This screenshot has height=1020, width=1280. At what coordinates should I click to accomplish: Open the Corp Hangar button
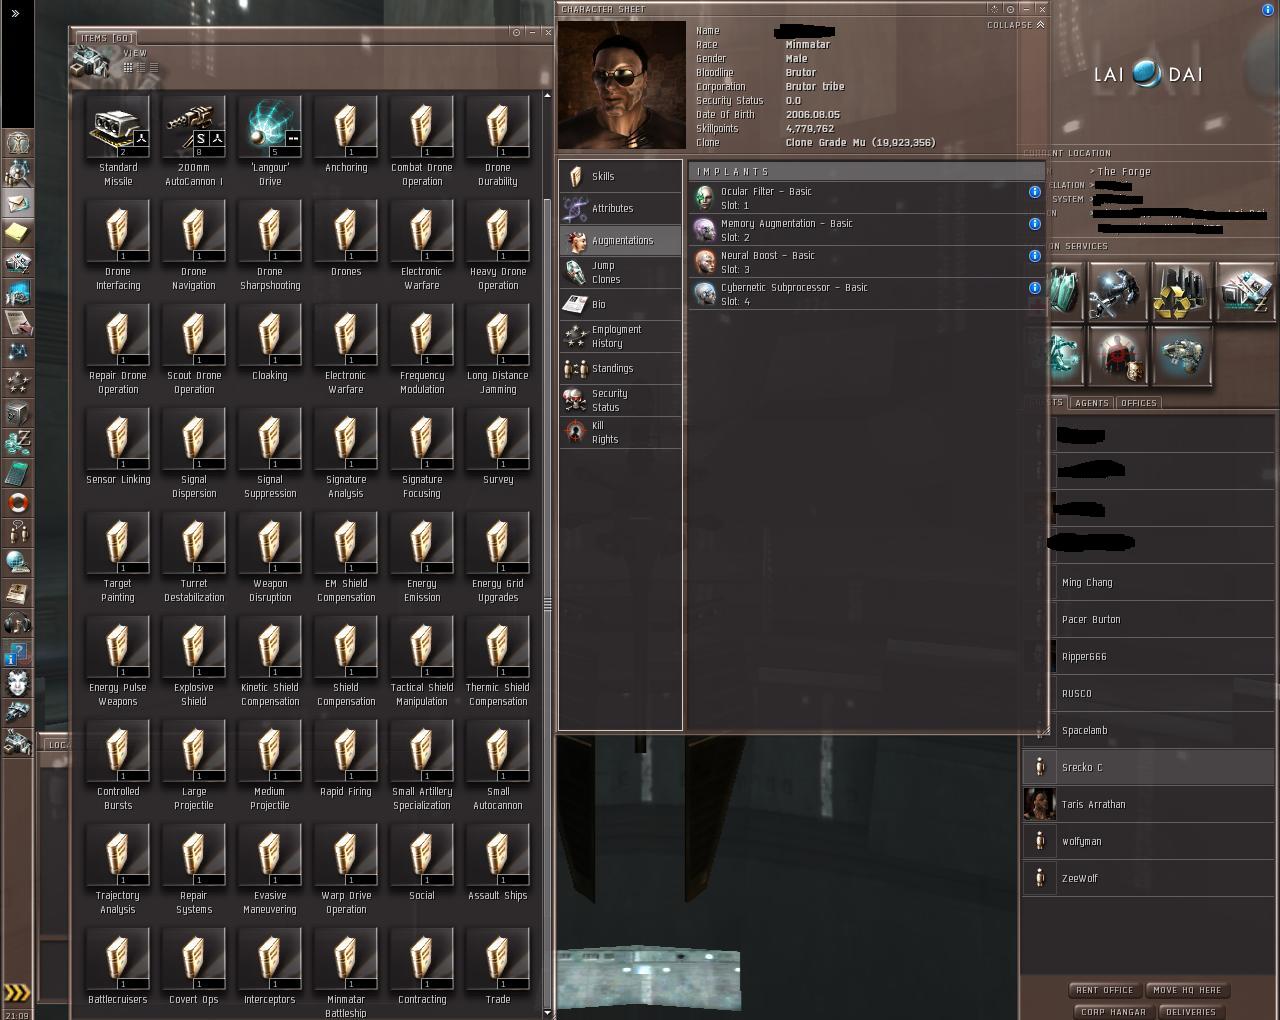(1113, 1012)
